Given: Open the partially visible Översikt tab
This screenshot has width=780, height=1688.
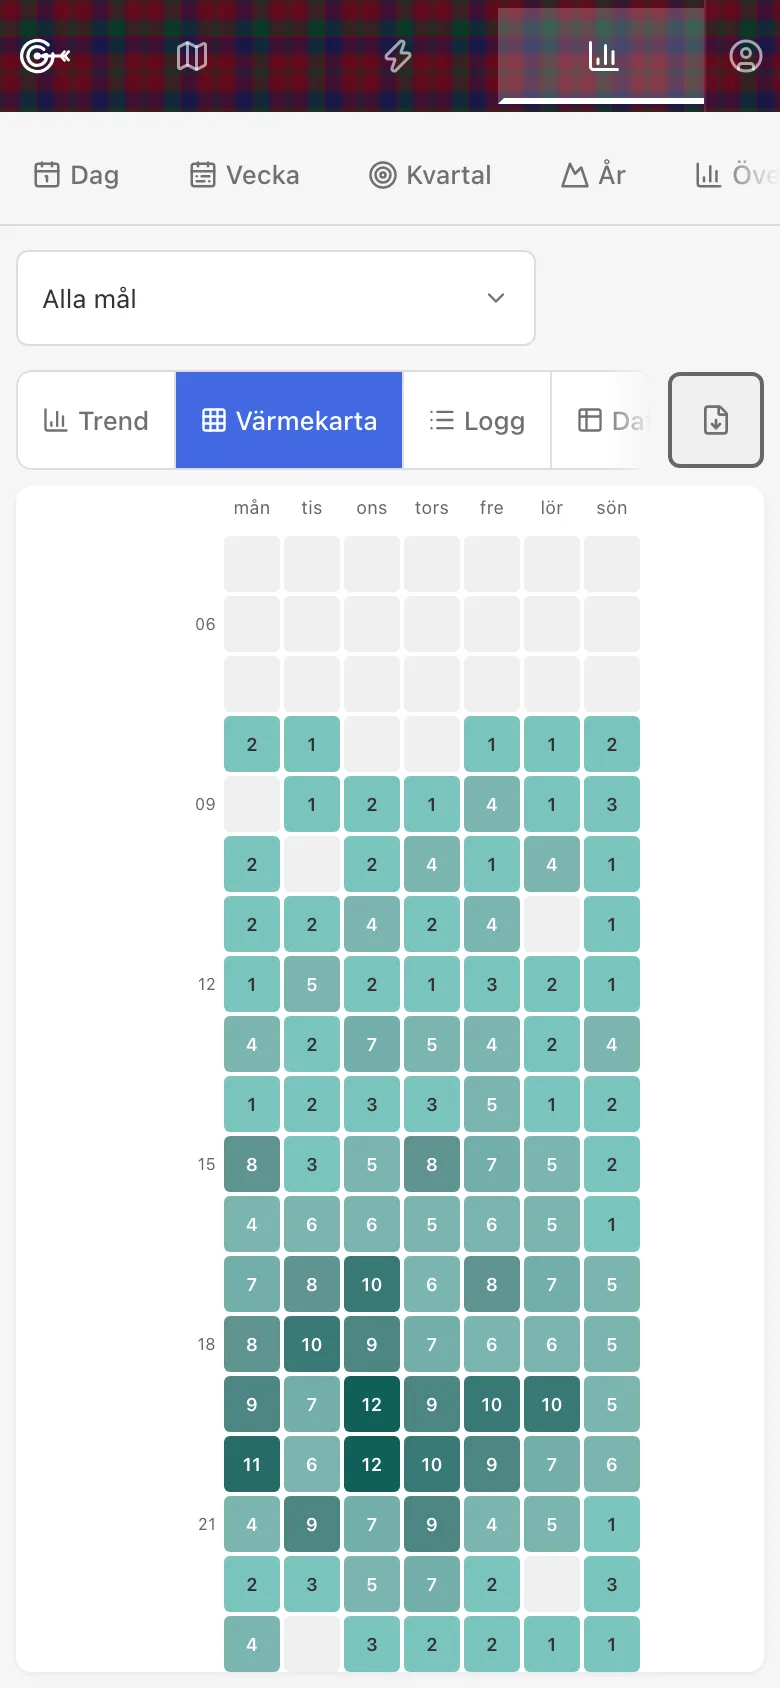Looking at the screenshot, I should point(737,175).
